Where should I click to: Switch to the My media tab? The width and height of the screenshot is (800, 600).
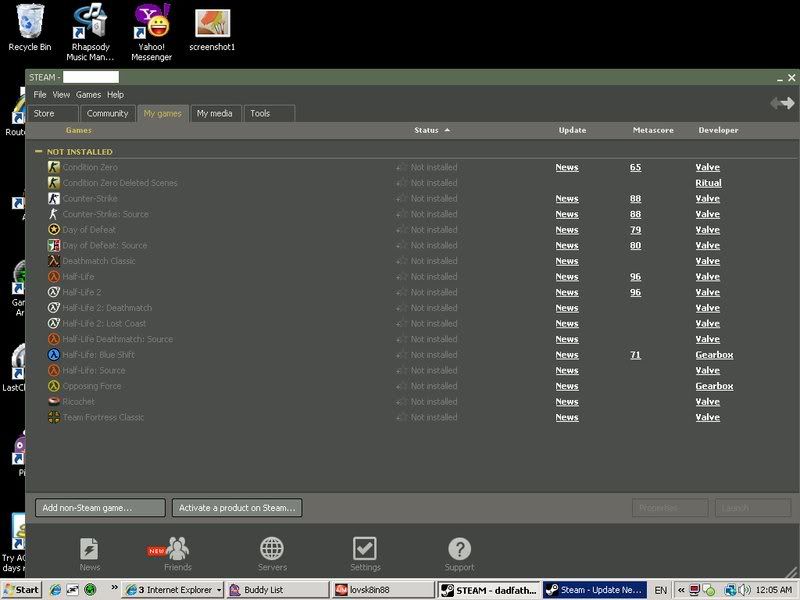click(215, 113)
